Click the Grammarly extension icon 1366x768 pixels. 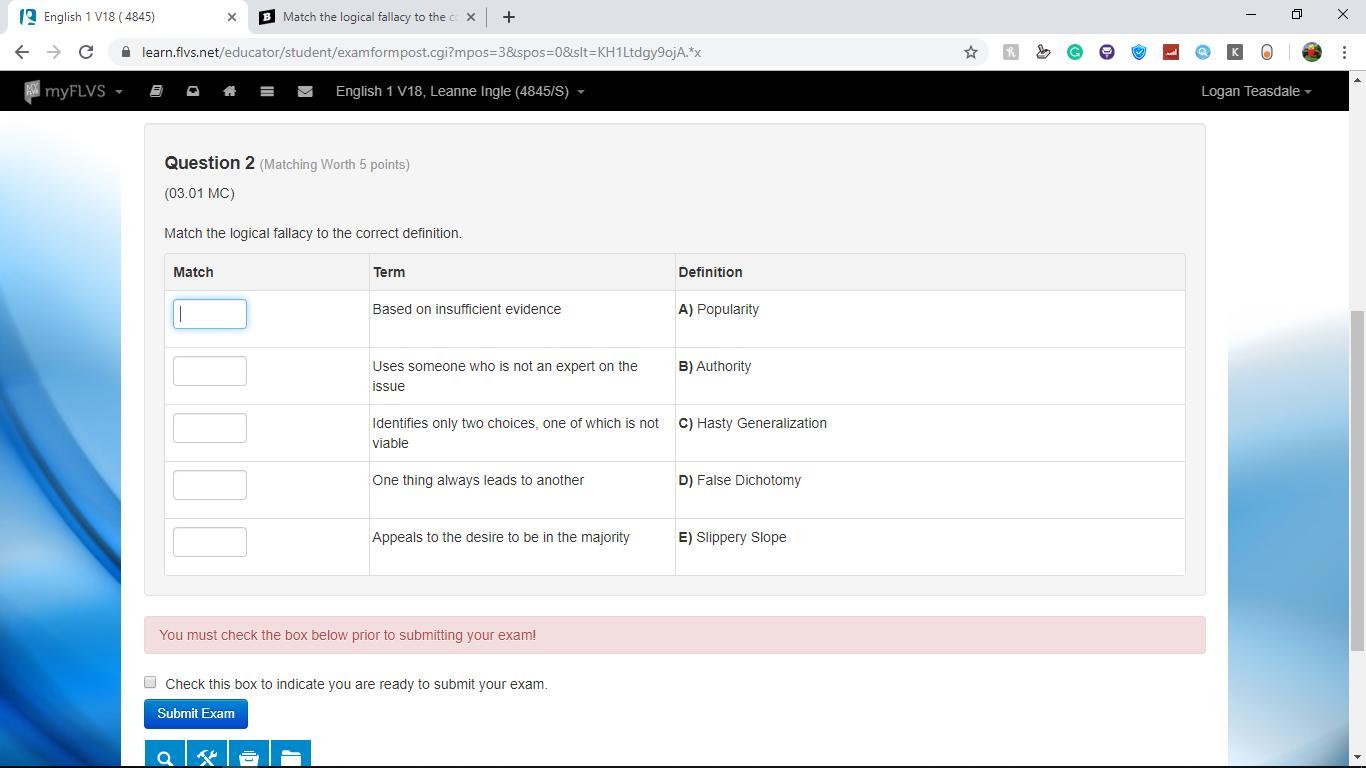(x=1075, y=52)
